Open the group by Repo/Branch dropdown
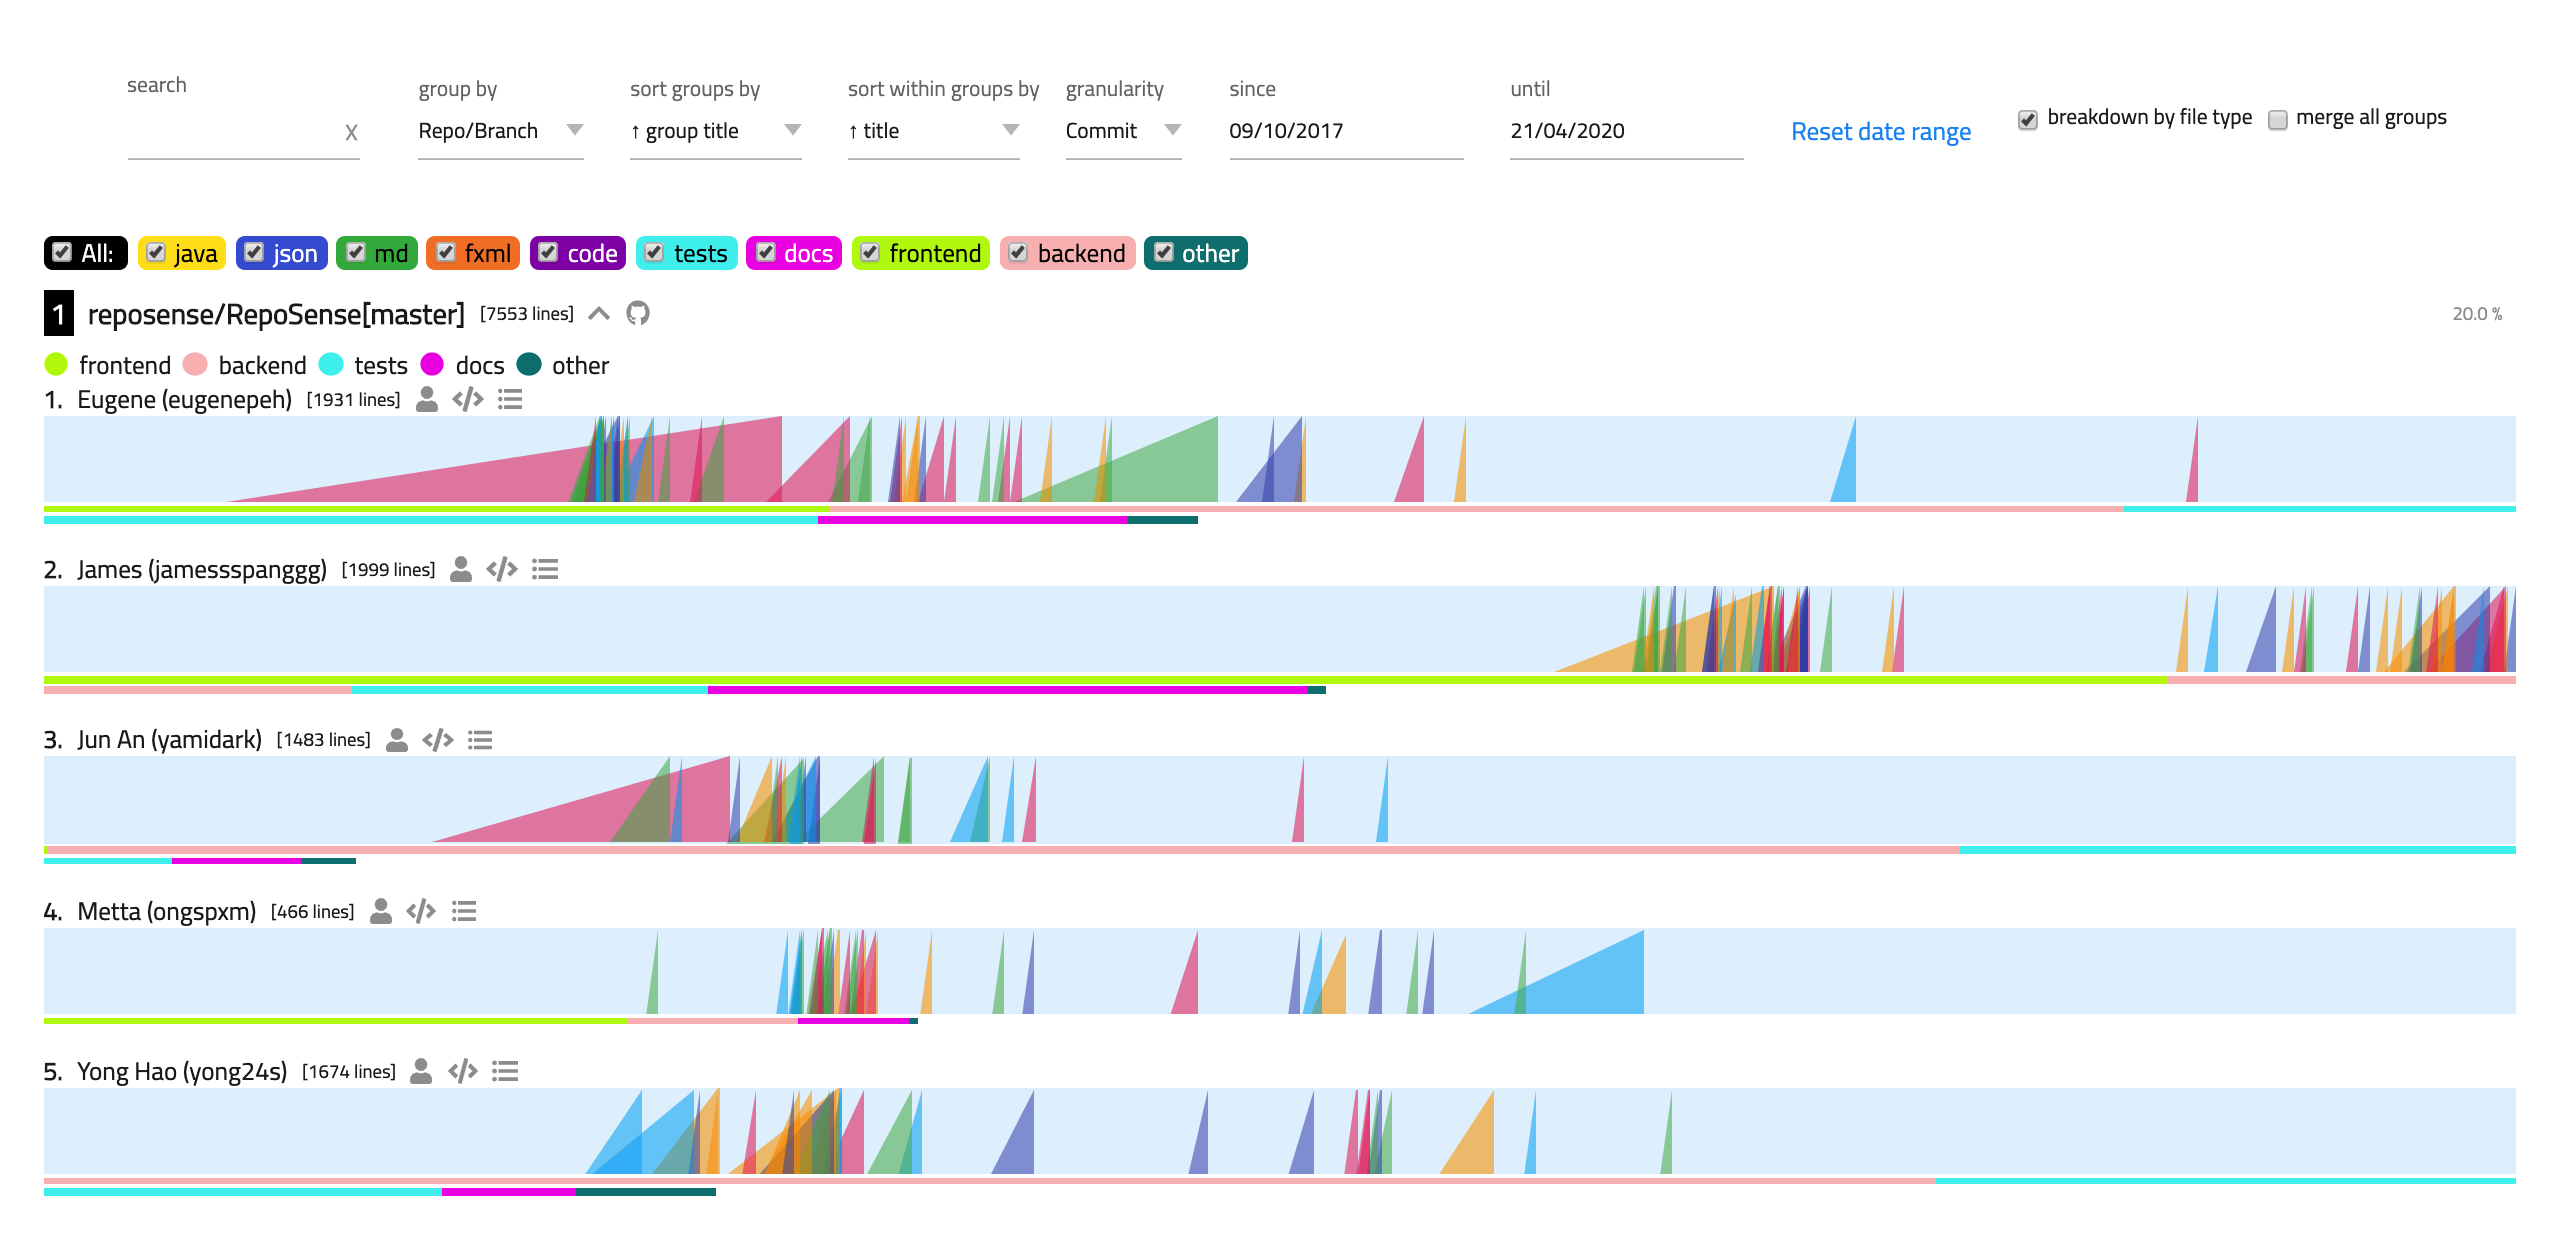 (x=500, y=131)
